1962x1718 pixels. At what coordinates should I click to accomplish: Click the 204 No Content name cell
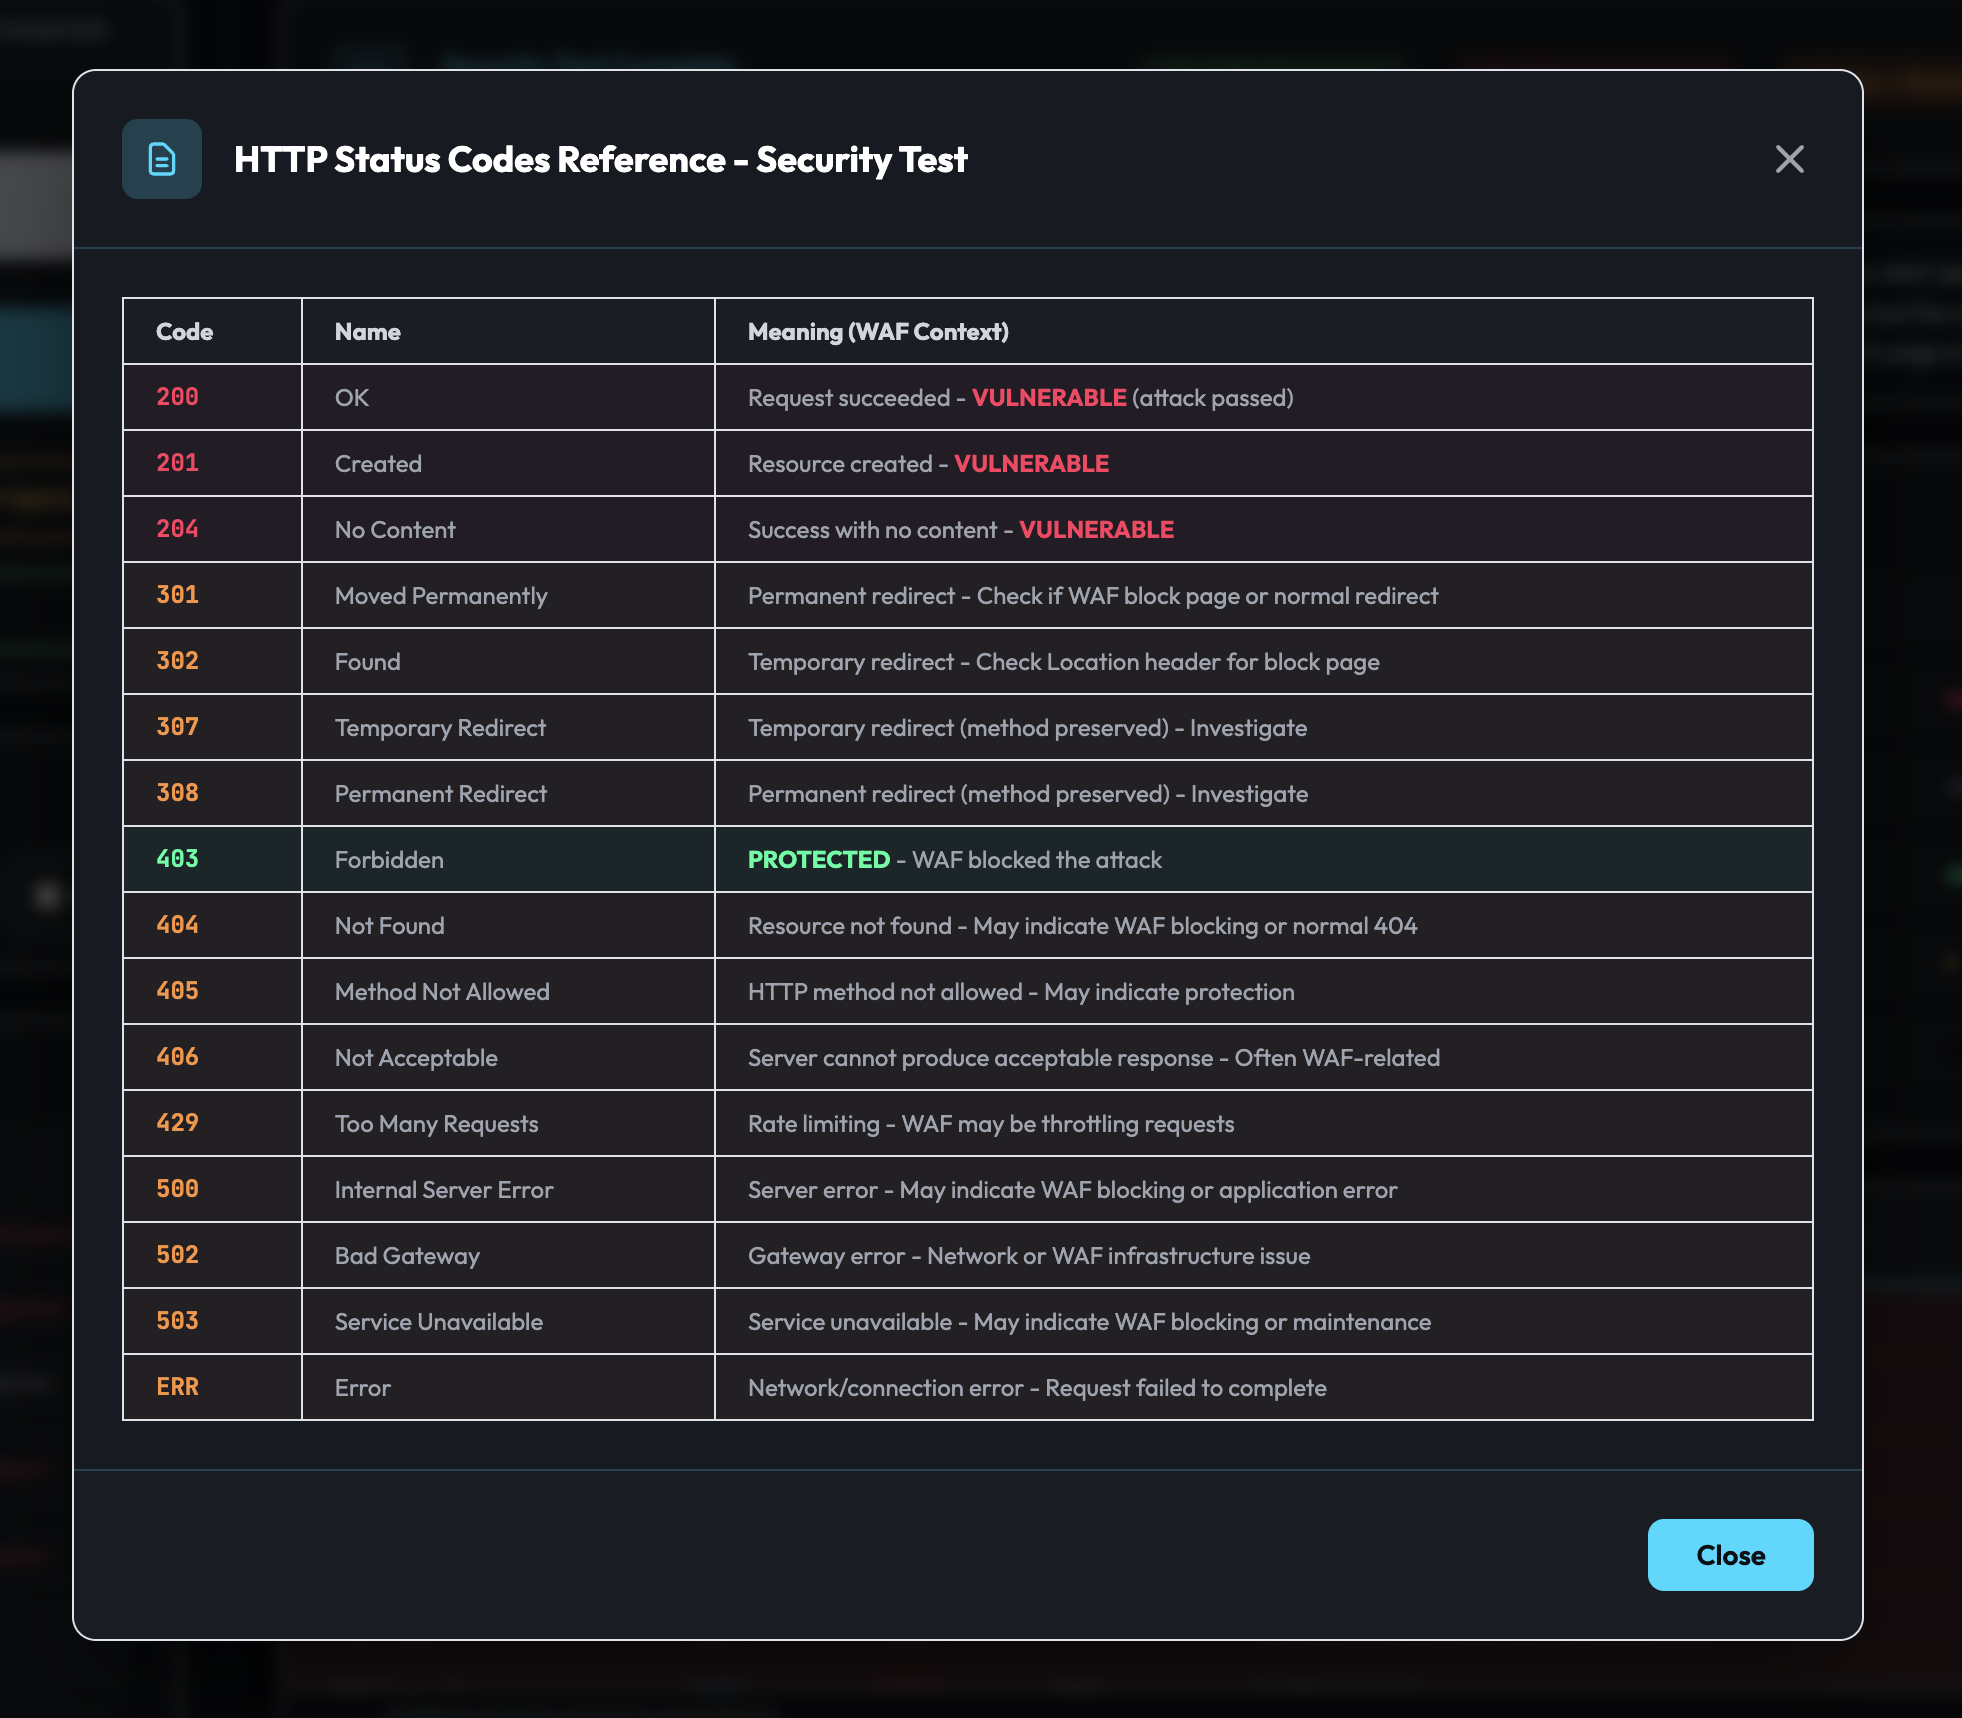pyautogui.click(x=395, y=530)
